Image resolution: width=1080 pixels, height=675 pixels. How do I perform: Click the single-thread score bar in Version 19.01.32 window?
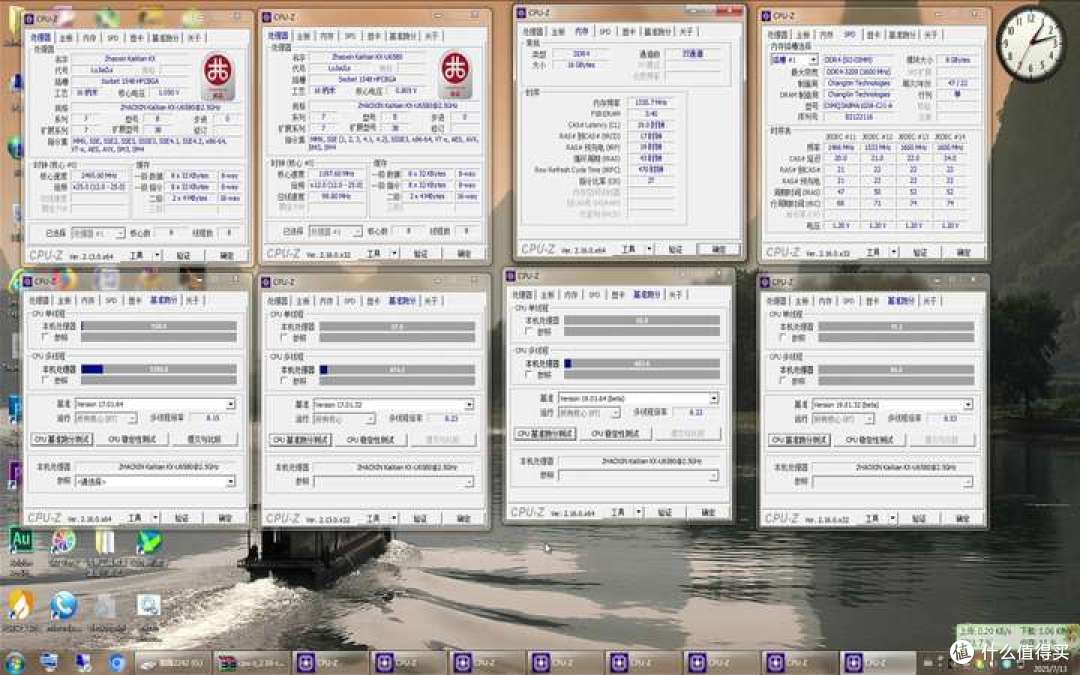point(896,326)
